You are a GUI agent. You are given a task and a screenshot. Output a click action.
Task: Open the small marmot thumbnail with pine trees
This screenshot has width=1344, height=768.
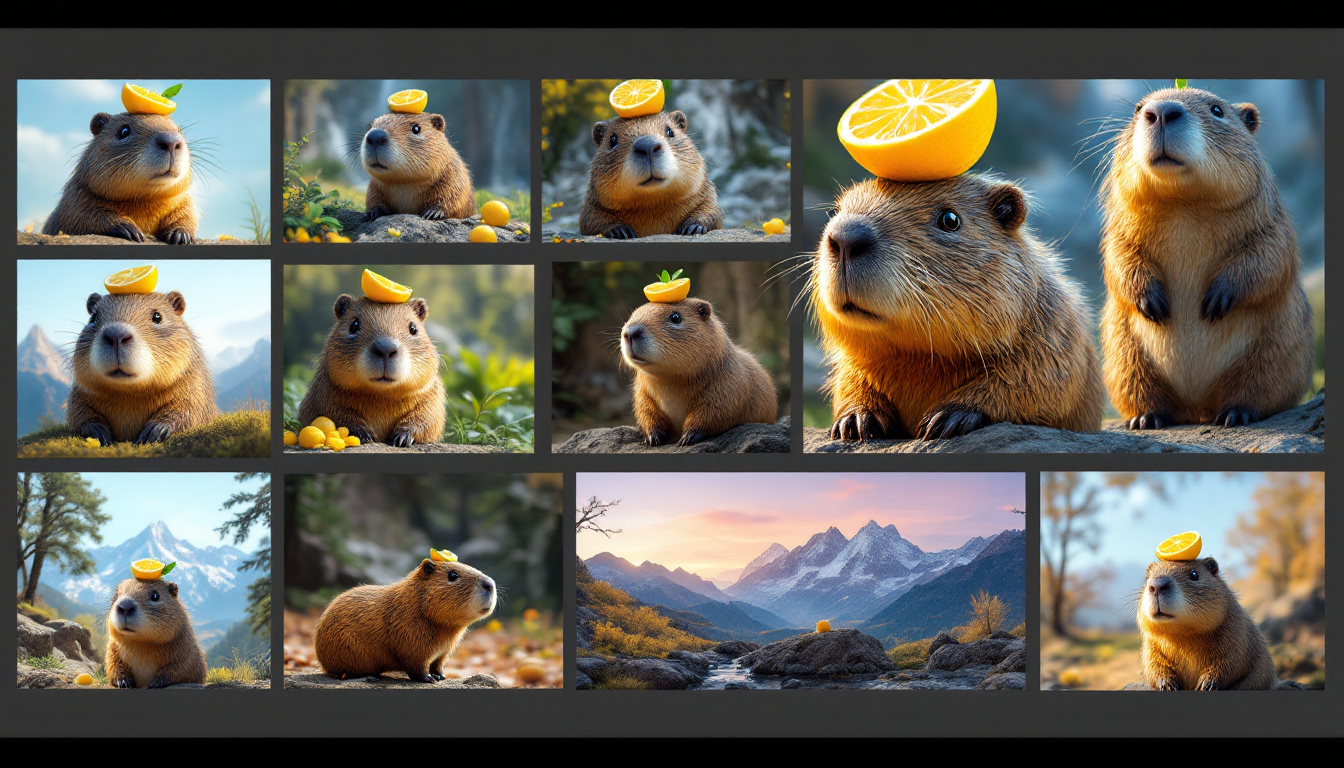[143, 580]
